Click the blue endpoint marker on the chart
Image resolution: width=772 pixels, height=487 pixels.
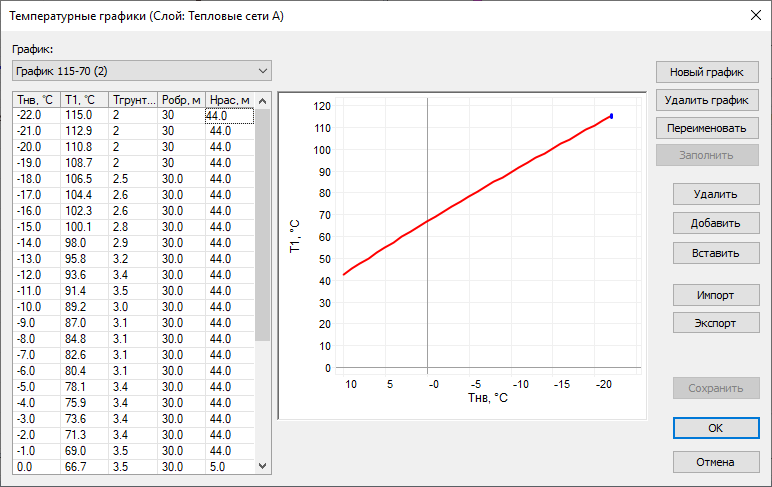coord(611,116)
